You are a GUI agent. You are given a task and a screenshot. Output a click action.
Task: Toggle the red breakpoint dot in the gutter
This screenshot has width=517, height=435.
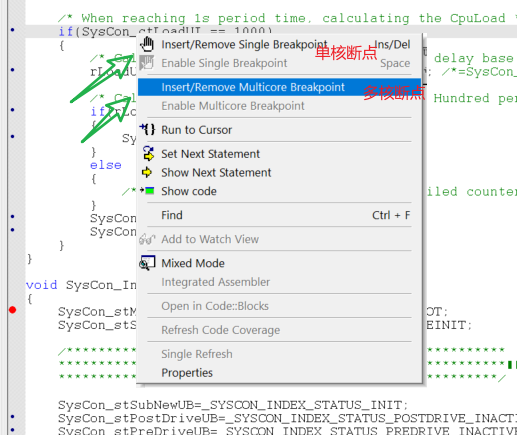pos(13,310)
